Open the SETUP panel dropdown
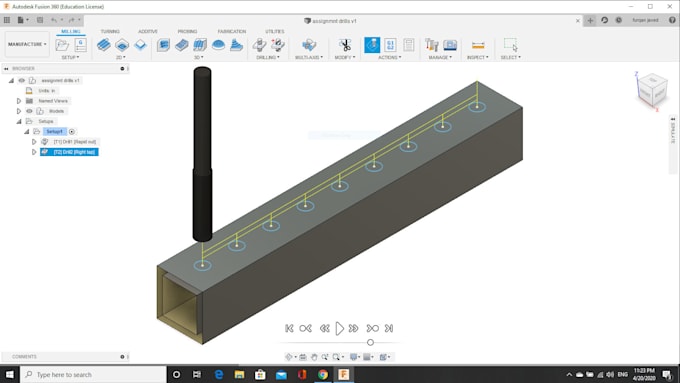This screenshot has width=680, height=383. point(70,57)
